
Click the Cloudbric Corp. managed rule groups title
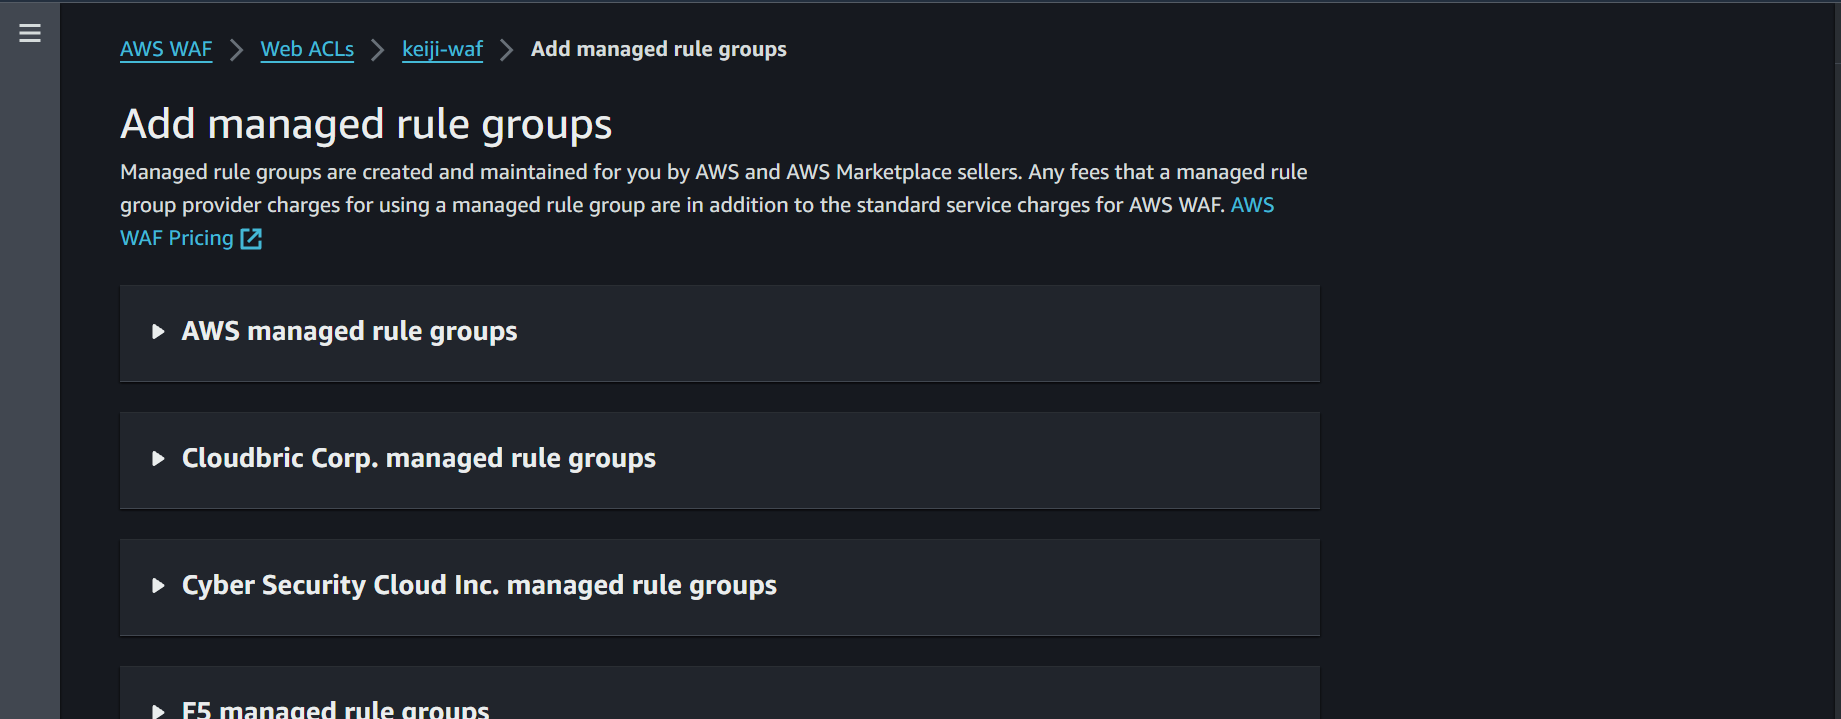point(418,459)
